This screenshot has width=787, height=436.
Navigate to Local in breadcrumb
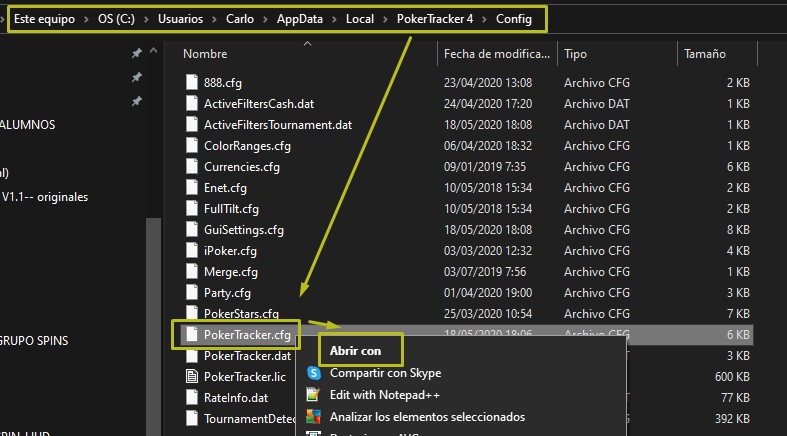(360, 19)
